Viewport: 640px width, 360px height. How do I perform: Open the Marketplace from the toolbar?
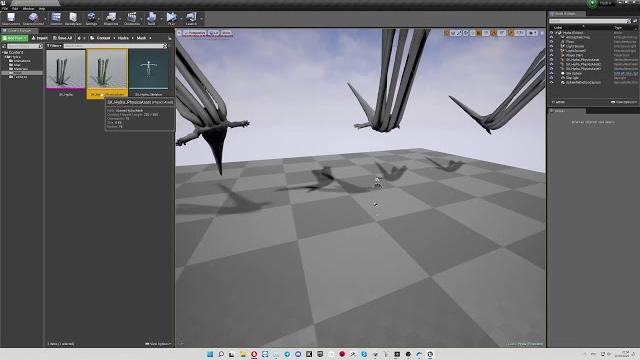(x=73, y=18)
